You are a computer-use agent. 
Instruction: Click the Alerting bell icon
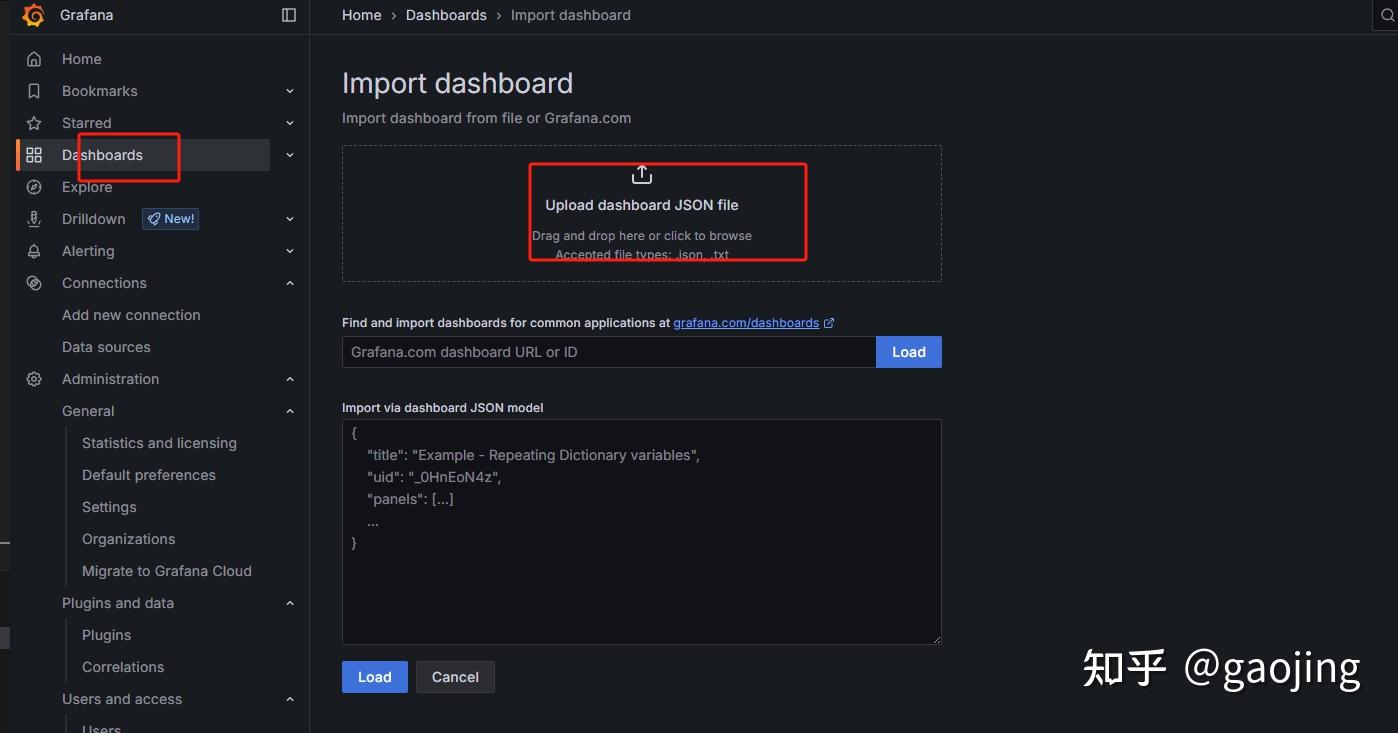click(x=34, y=251)
